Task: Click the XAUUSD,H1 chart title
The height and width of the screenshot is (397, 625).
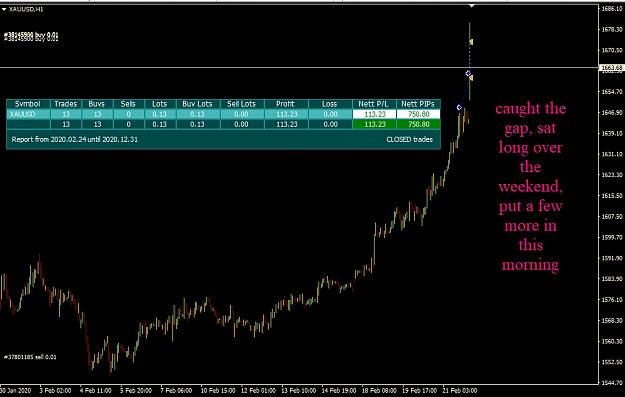Action: tap(26, 9)
